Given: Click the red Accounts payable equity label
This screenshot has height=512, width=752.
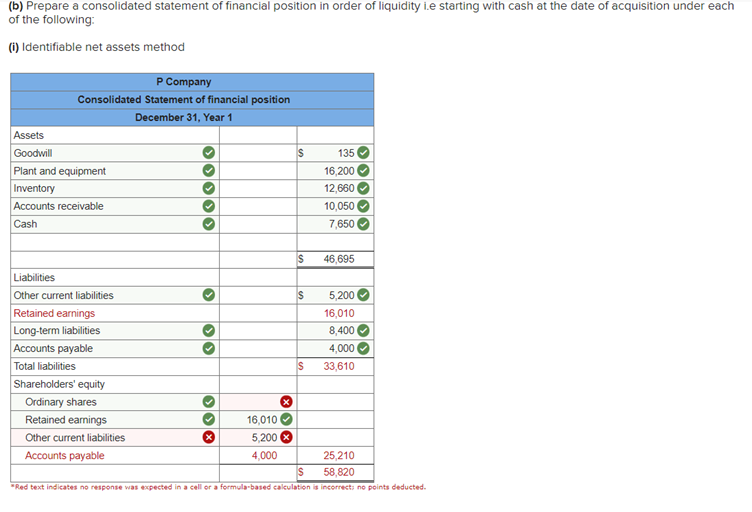Looking at the screenshot, I should [65, 455].
